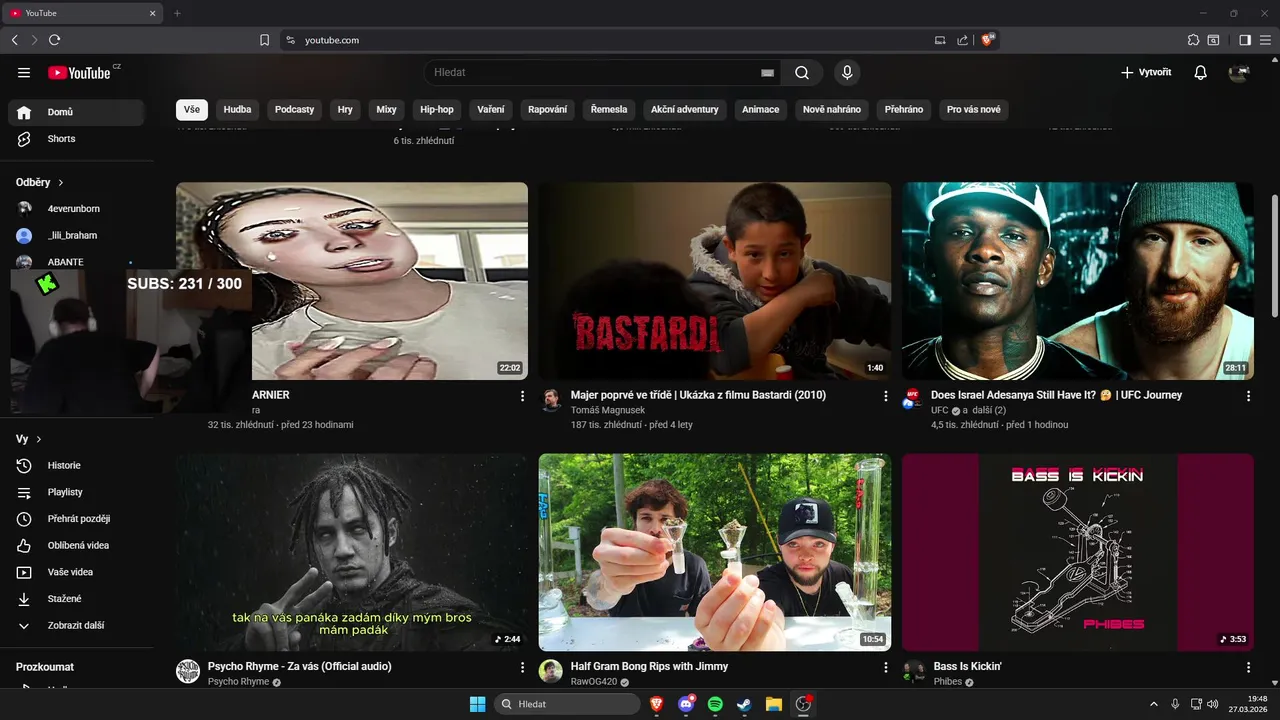Open Discord from the taskbar

tap(686, 704)
